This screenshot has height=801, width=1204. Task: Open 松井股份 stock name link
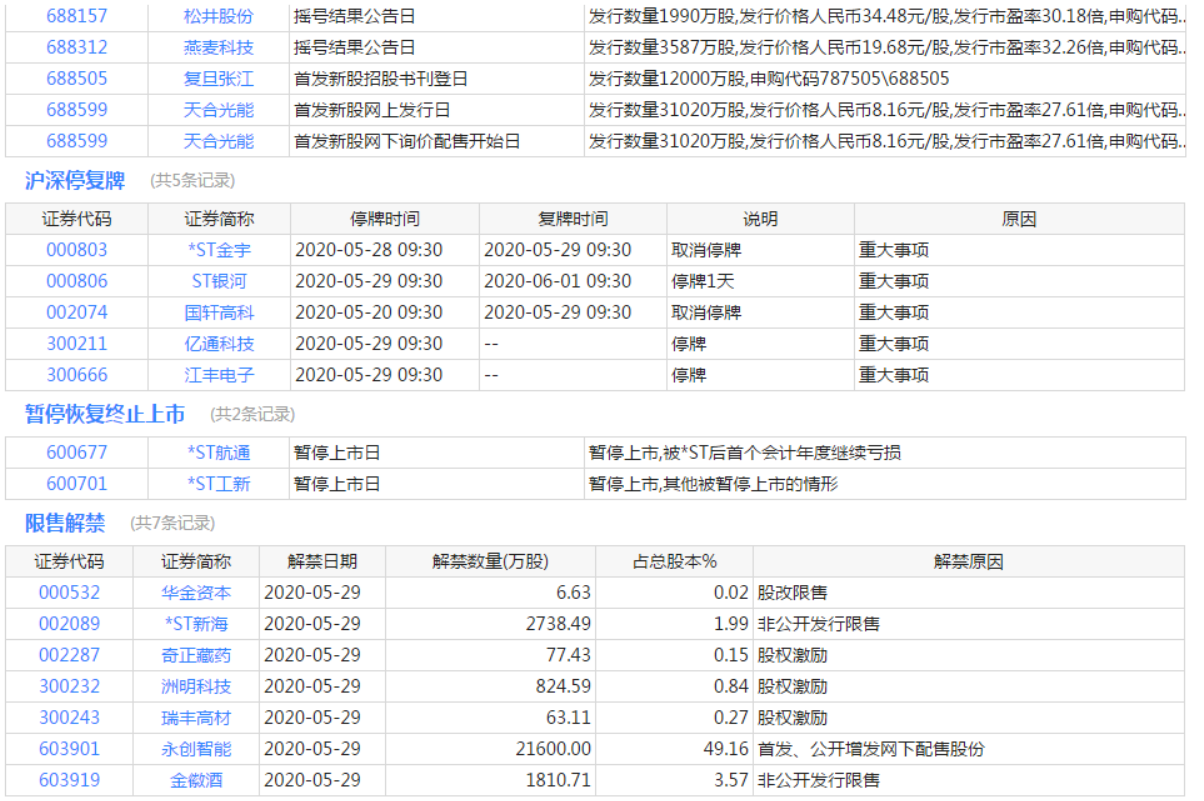pos(219,16)
